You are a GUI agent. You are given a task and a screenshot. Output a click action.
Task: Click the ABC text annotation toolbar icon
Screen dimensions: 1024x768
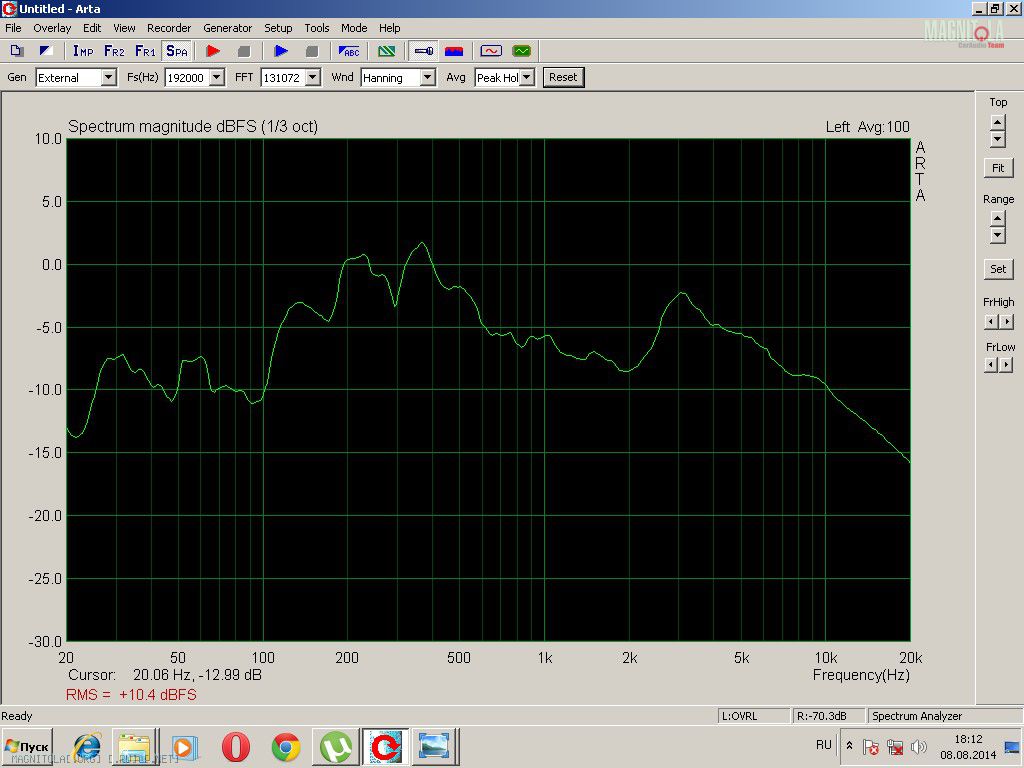click(x=349, y=51)
